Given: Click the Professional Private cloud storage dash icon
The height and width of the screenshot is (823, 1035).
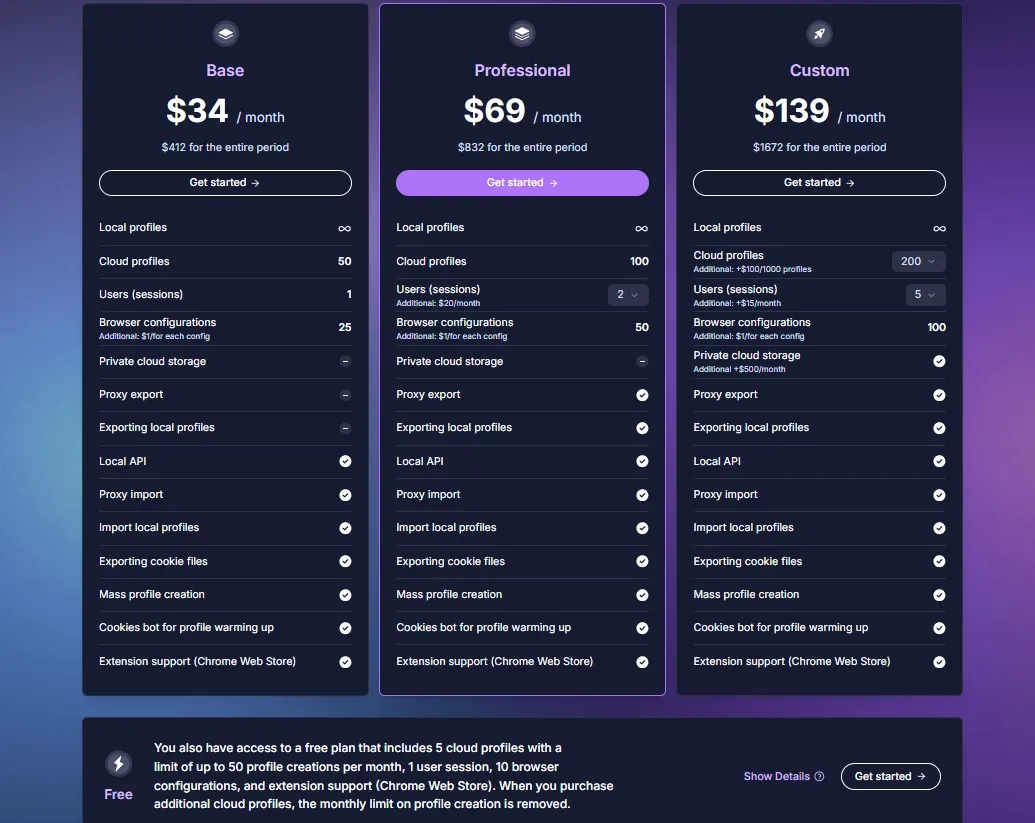Looking at the screenshot, I should click(642, 362).
